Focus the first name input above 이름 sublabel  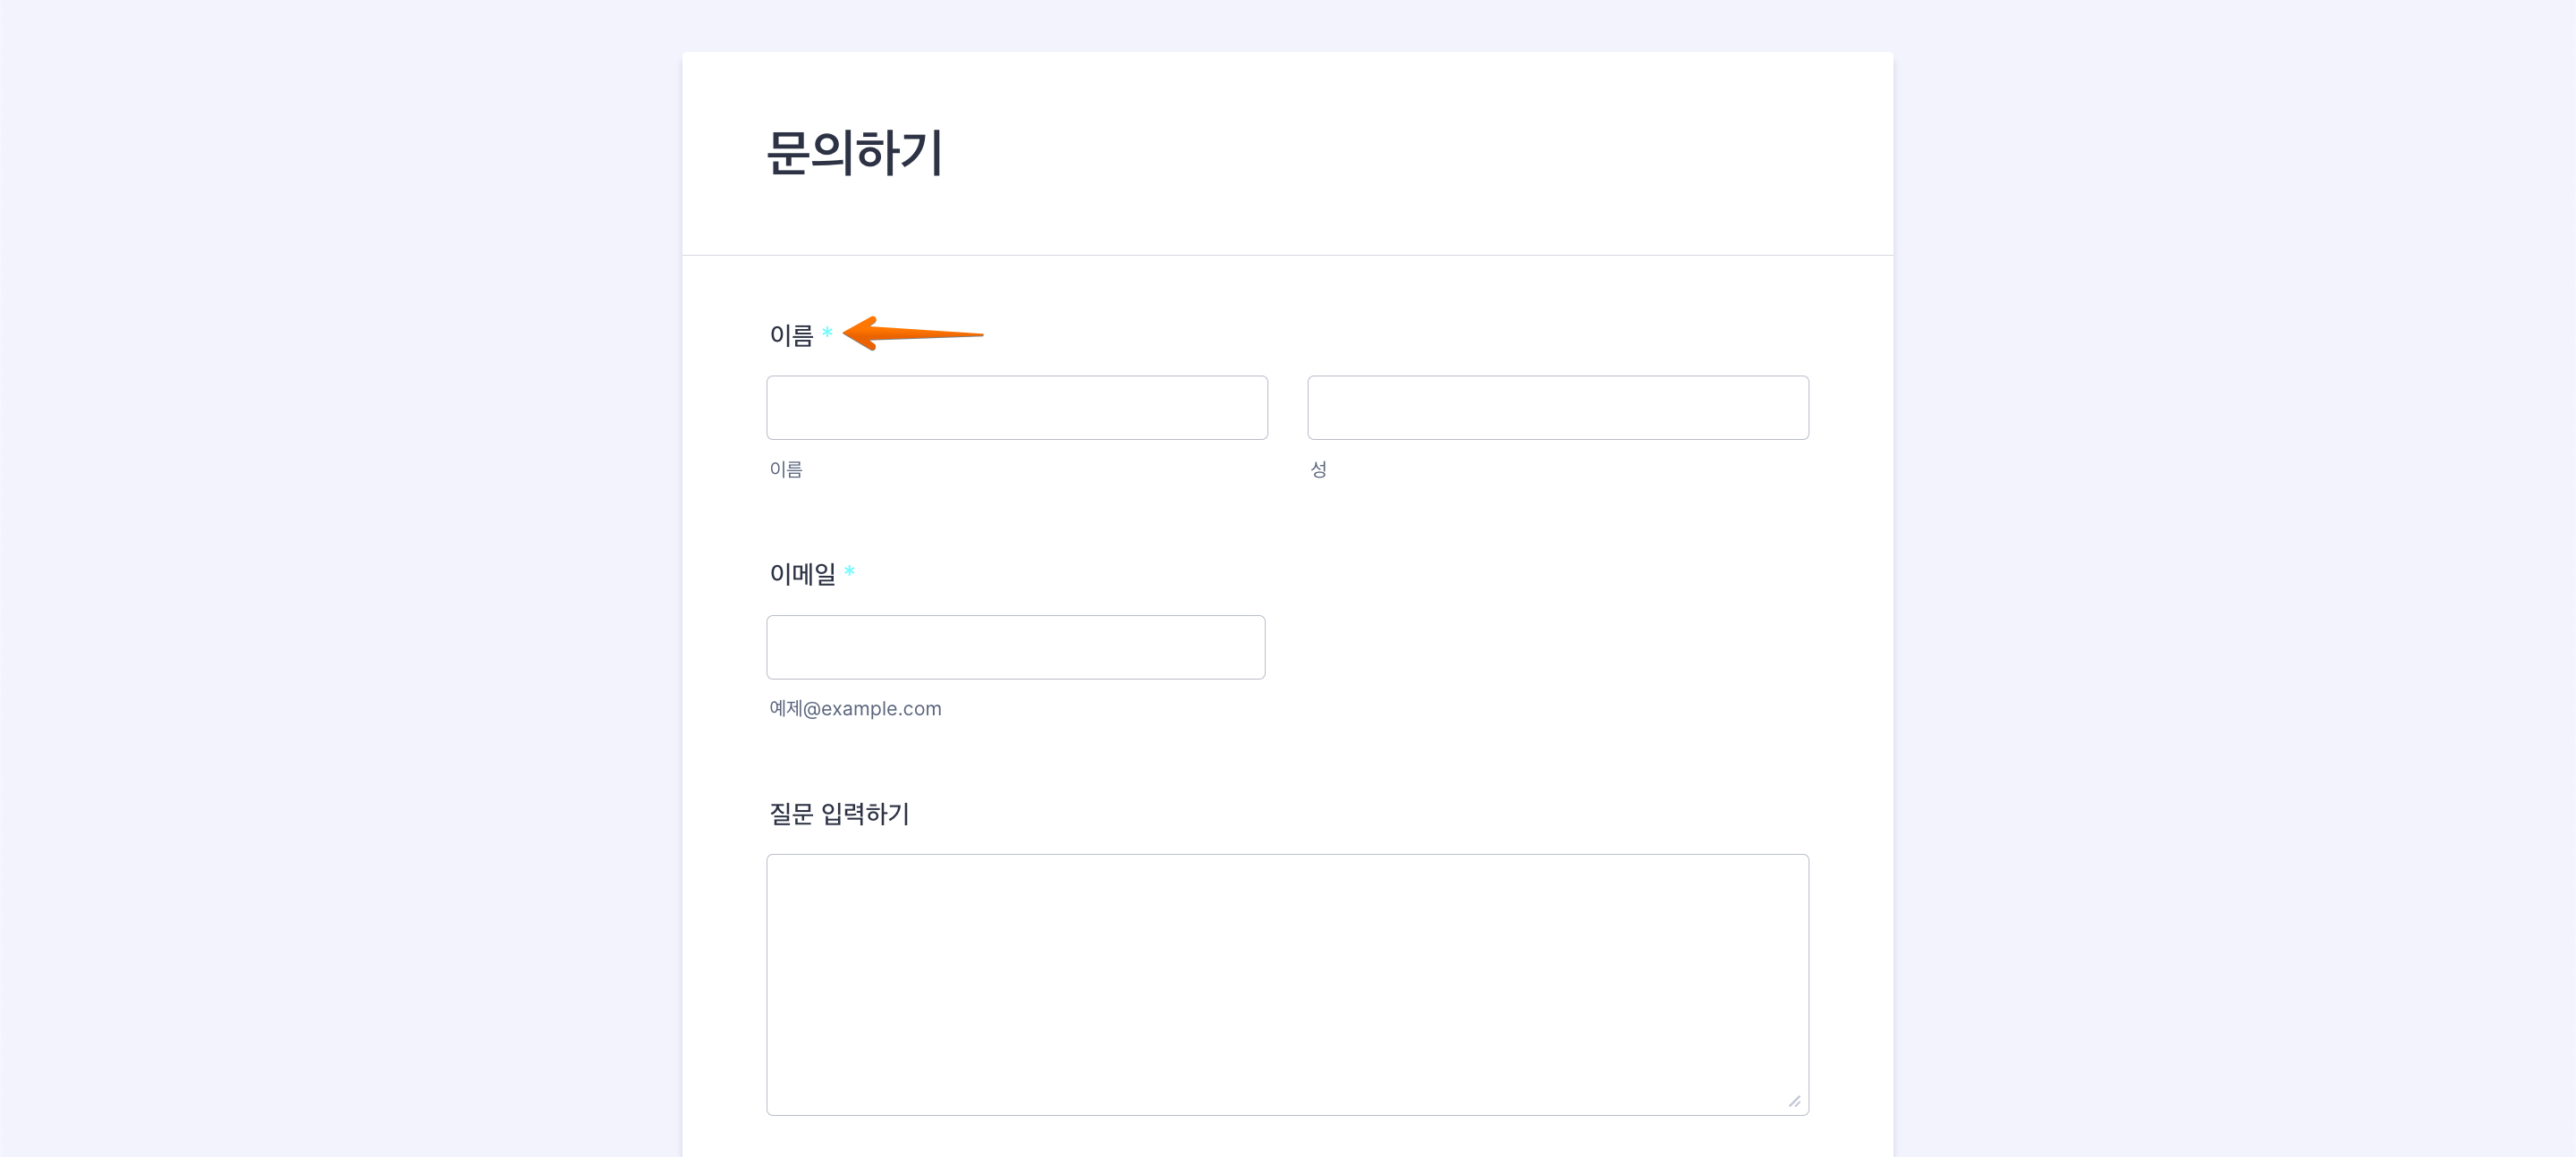coord(1017,408)
